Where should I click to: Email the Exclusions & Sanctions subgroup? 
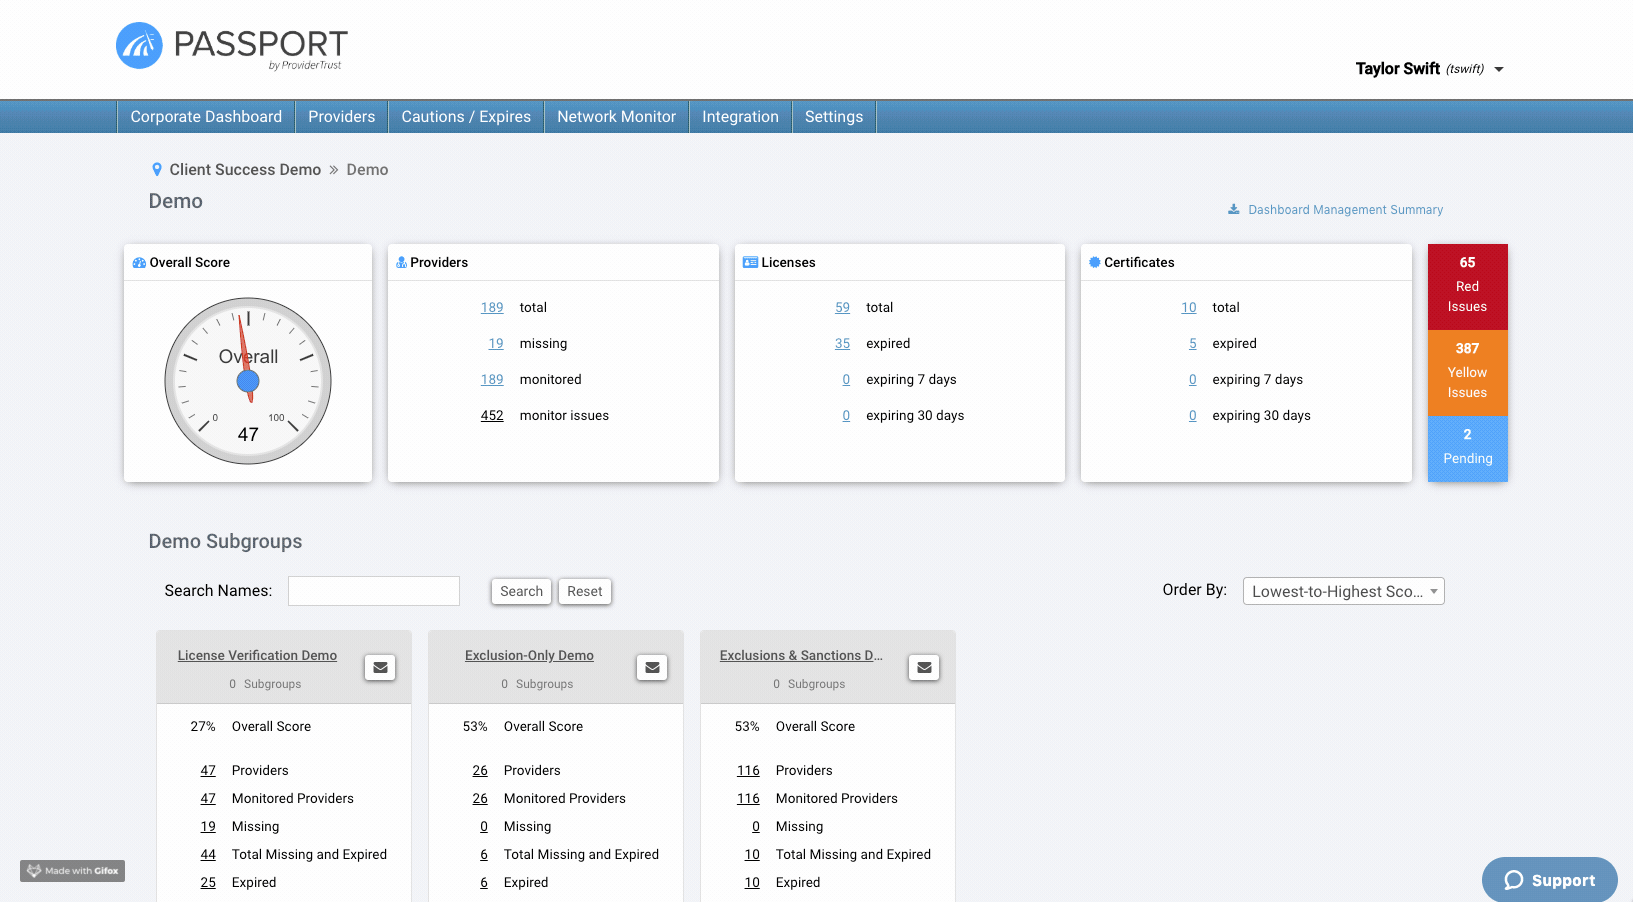(924, 667)
